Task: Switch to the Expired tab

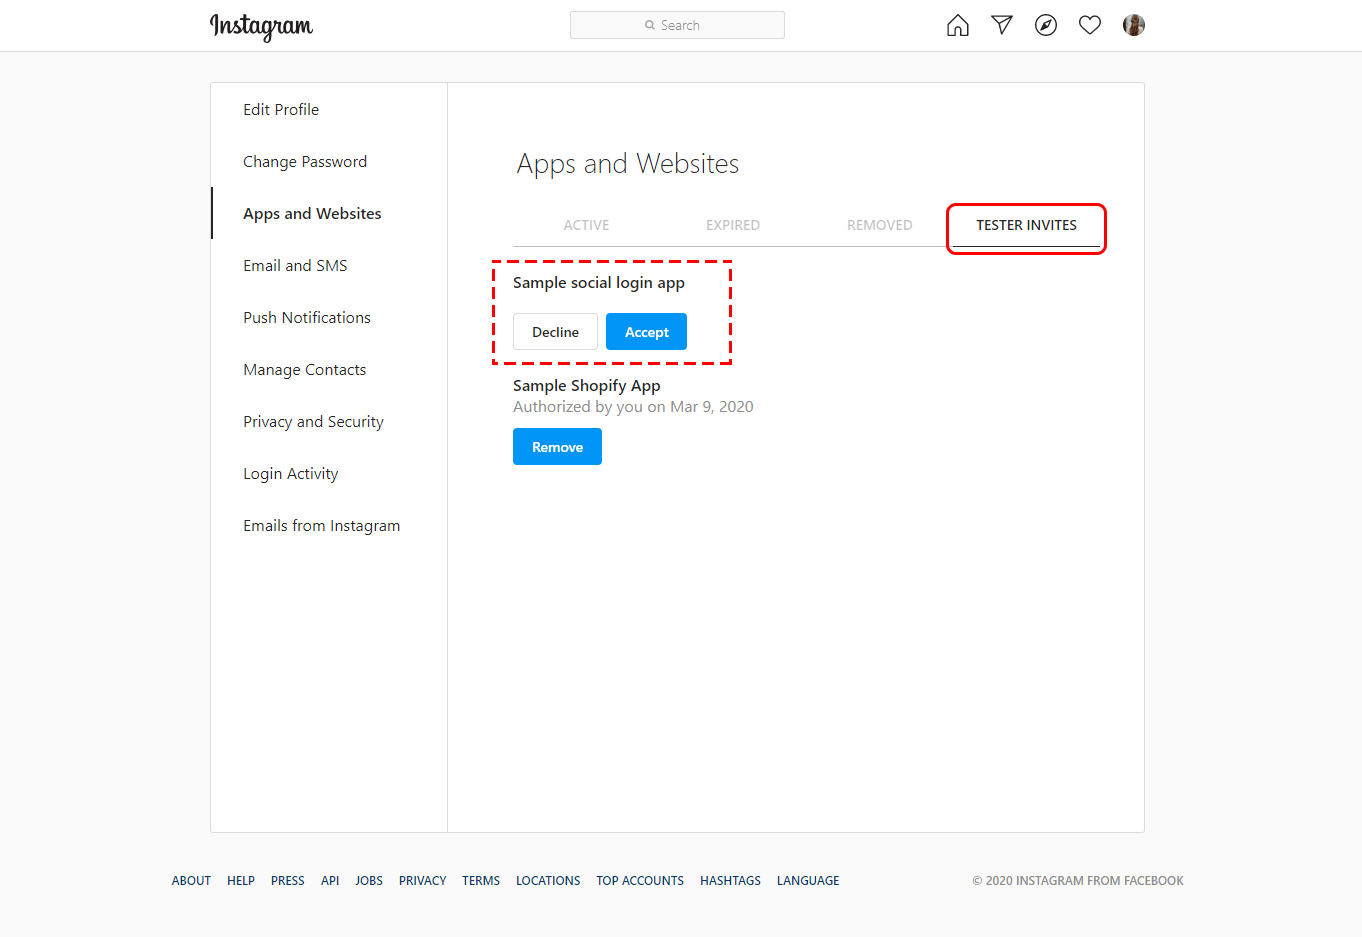Action: (x=733, y=225)
